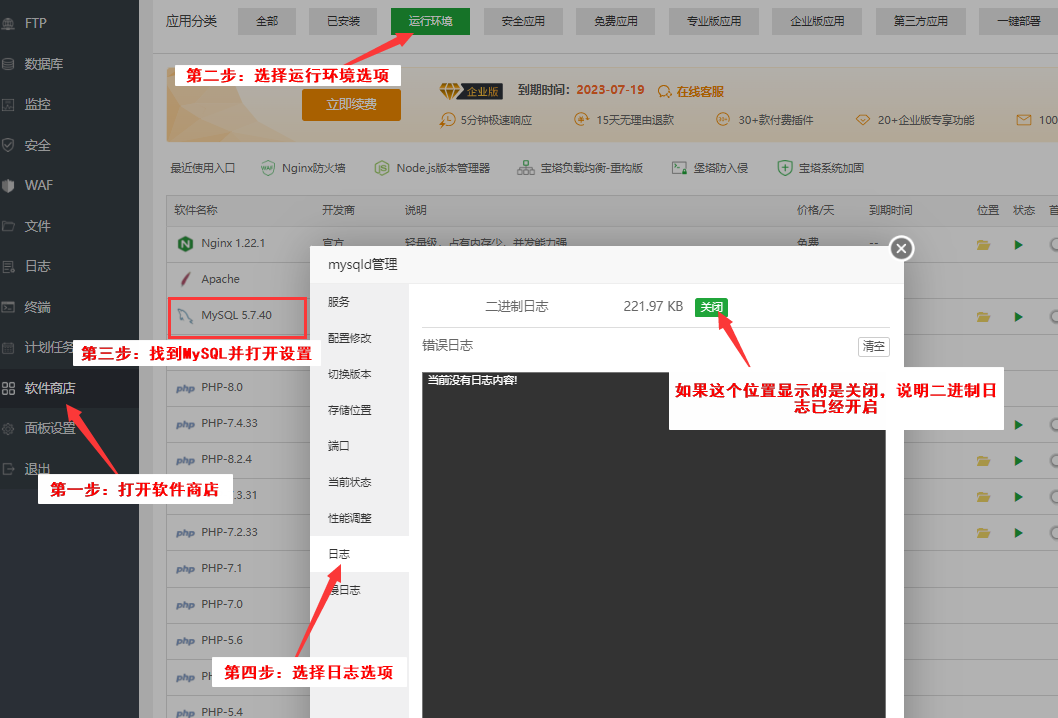Select 配置修改 in mysqld管理 menu

tap(360, 338)
